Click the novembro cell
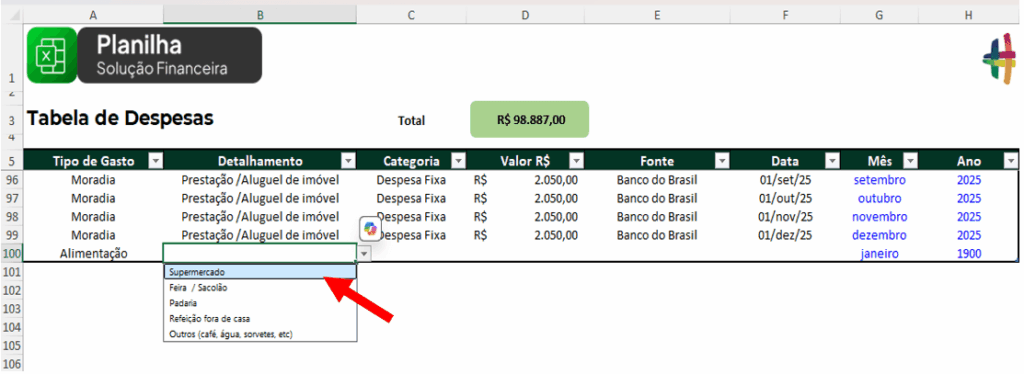1024x374 pixels. 879,217
